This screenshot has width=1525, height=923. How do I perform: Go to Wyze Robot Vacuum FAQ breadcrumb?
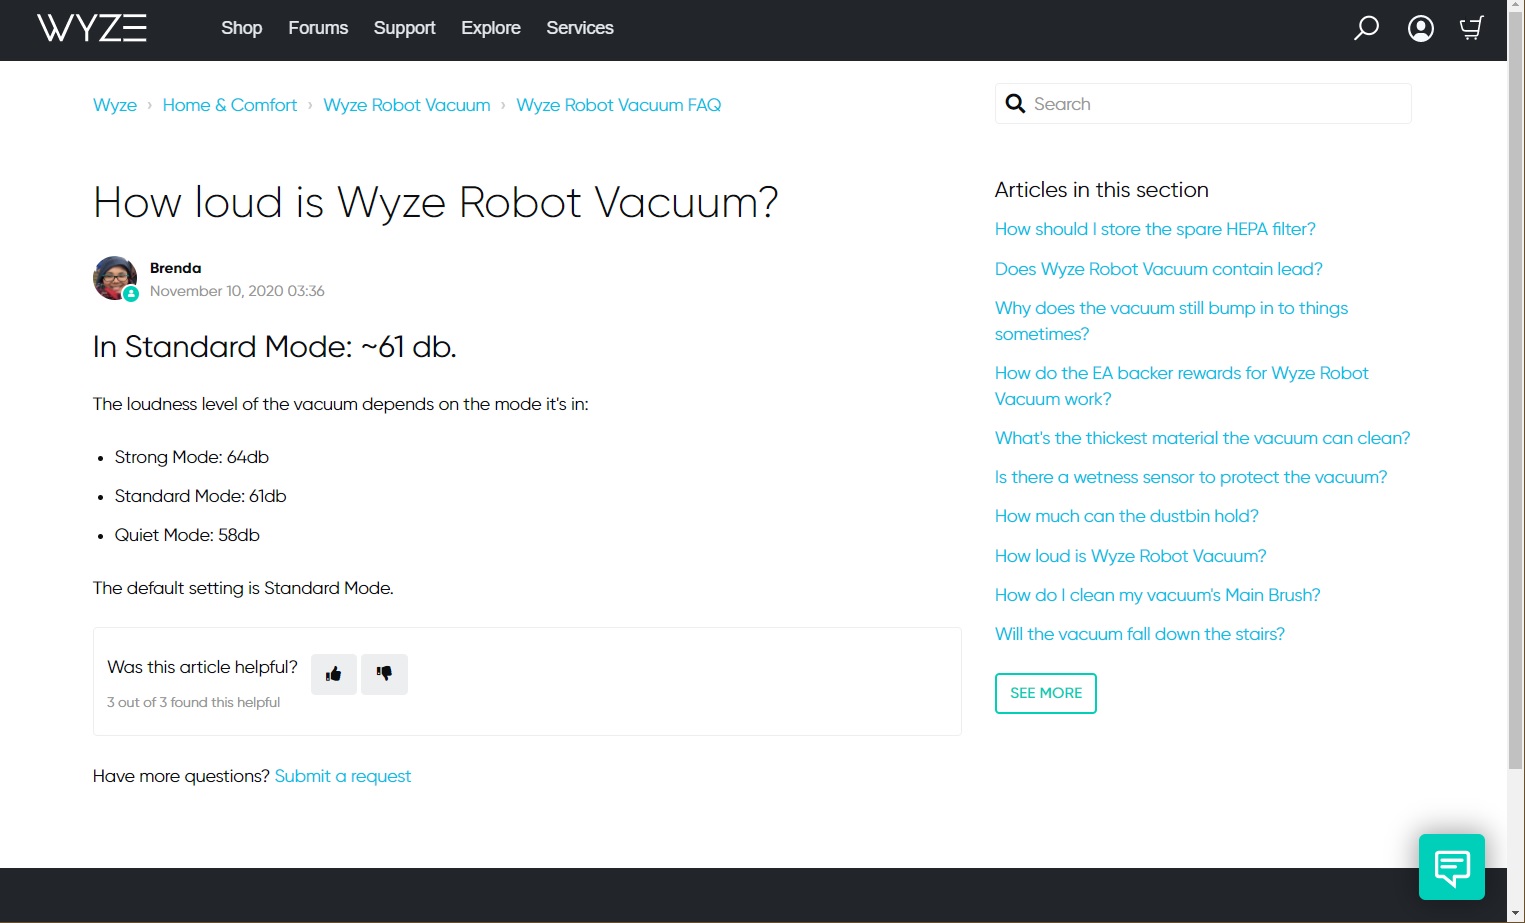pos(619,105)
